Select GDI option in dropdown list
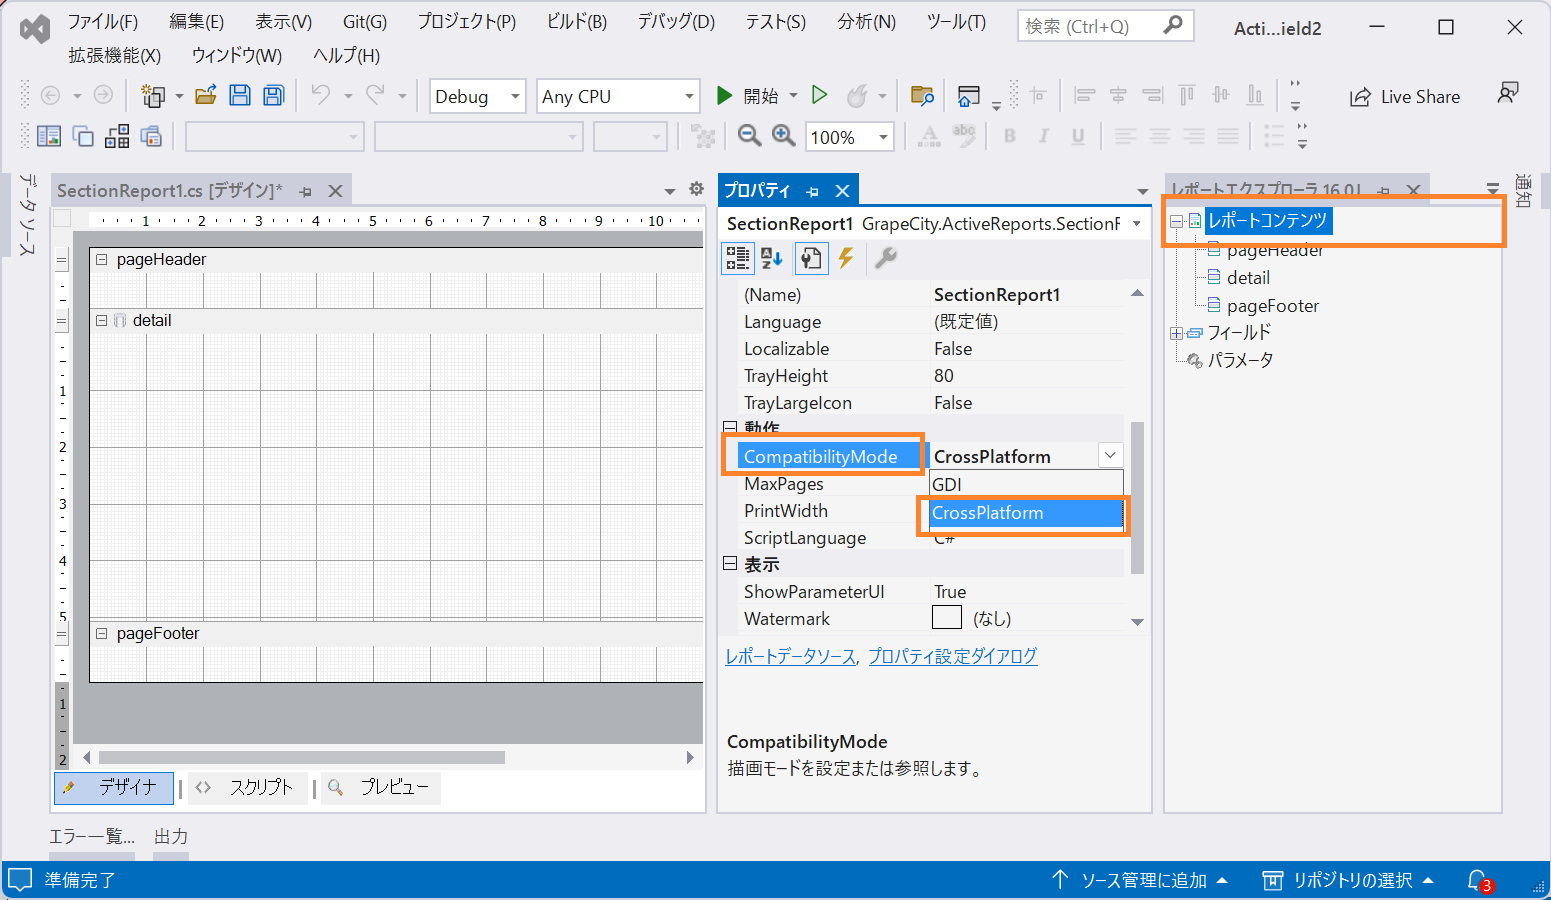Viewport: 1551px width, 900px height. coord(1026,484)
